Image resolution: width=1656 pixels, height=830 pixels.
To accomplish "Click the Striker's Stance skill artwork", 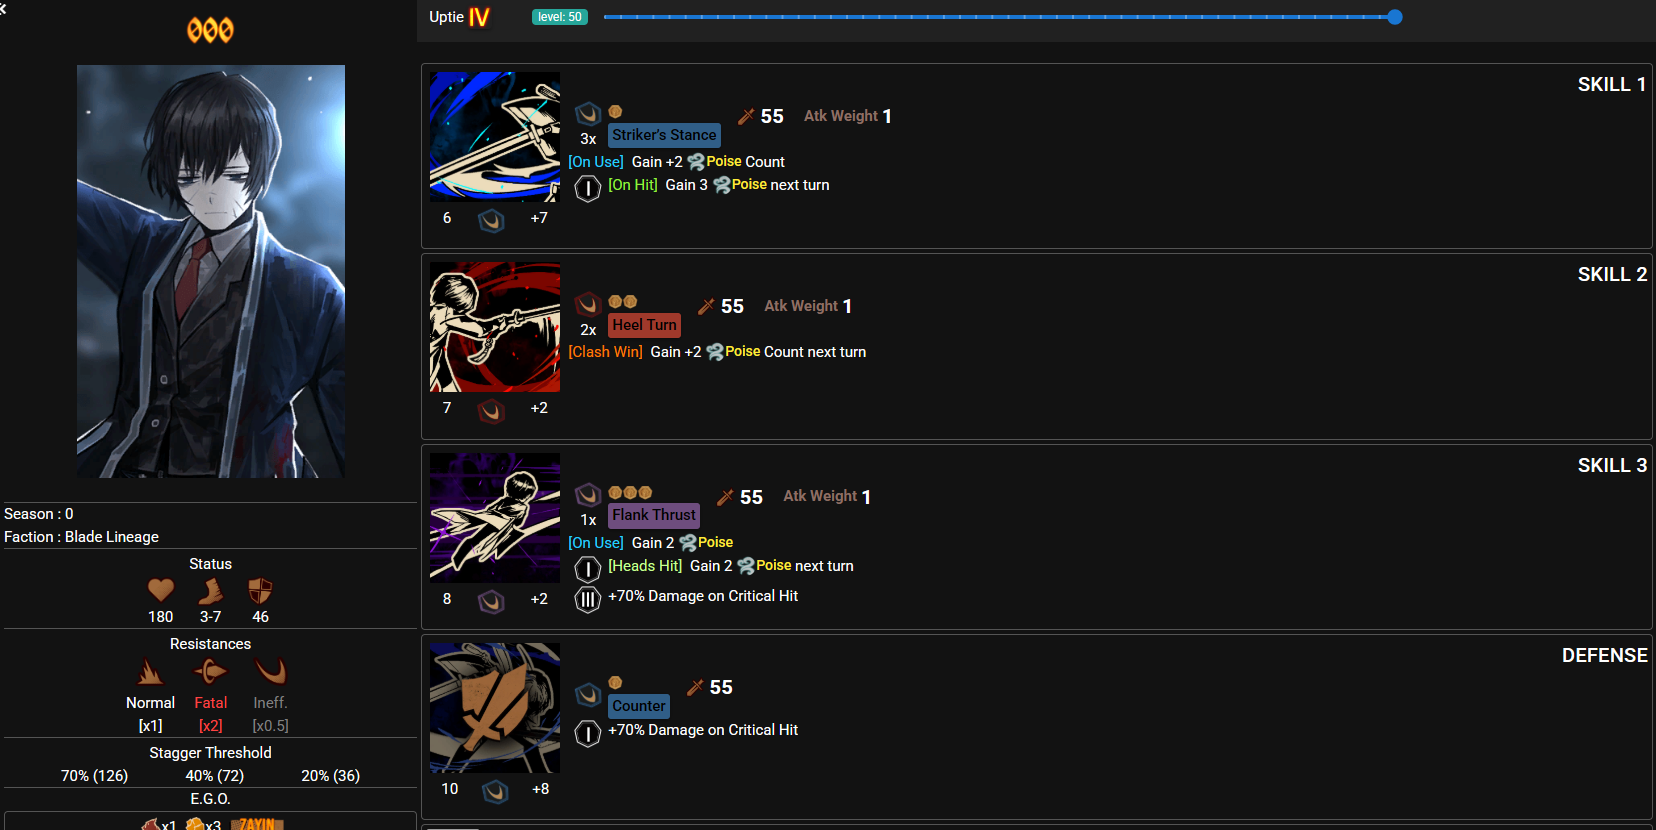I will (495, 137).
